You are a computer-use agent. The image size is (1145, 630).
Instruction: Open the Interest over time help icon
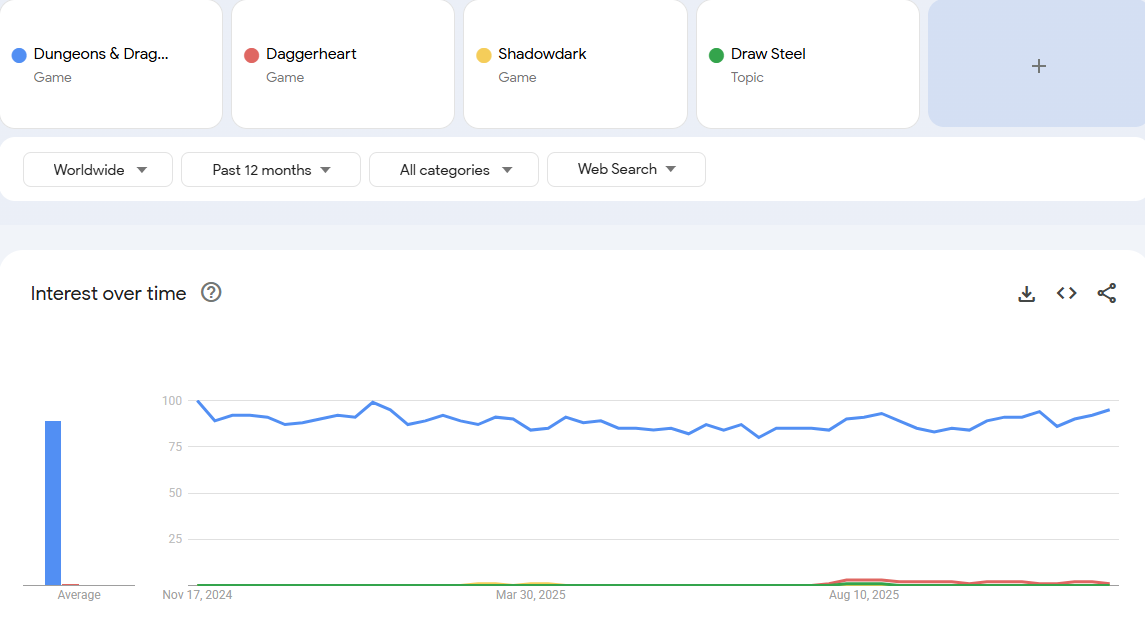click(x=211, y=292)
